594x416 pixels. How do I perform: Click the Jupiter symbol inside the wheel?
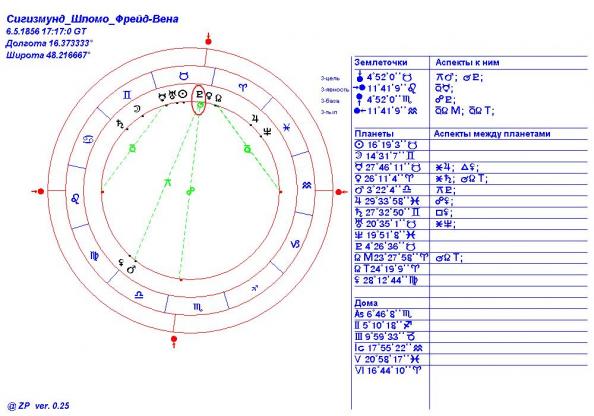click(x=255, y=119)
